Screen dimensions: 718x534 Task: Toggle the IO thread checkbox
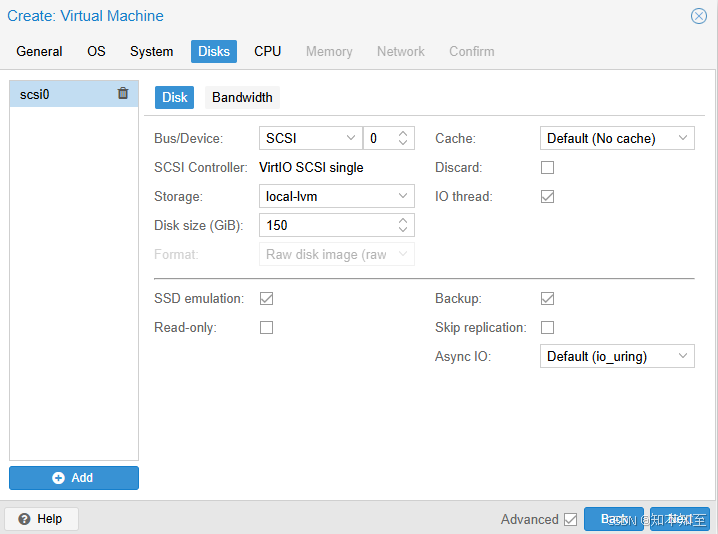[x=547, y=196]
